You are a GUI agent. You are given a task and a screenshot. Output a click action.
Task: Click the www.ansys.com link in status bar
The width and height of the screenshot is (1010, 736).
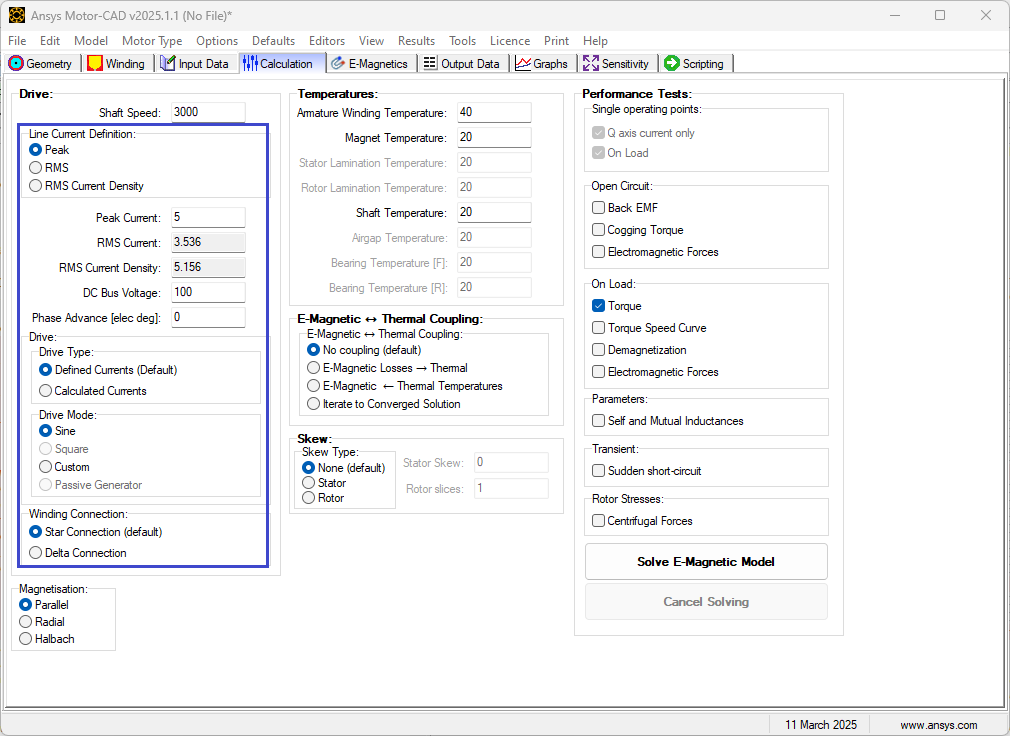tap(939, 724)
